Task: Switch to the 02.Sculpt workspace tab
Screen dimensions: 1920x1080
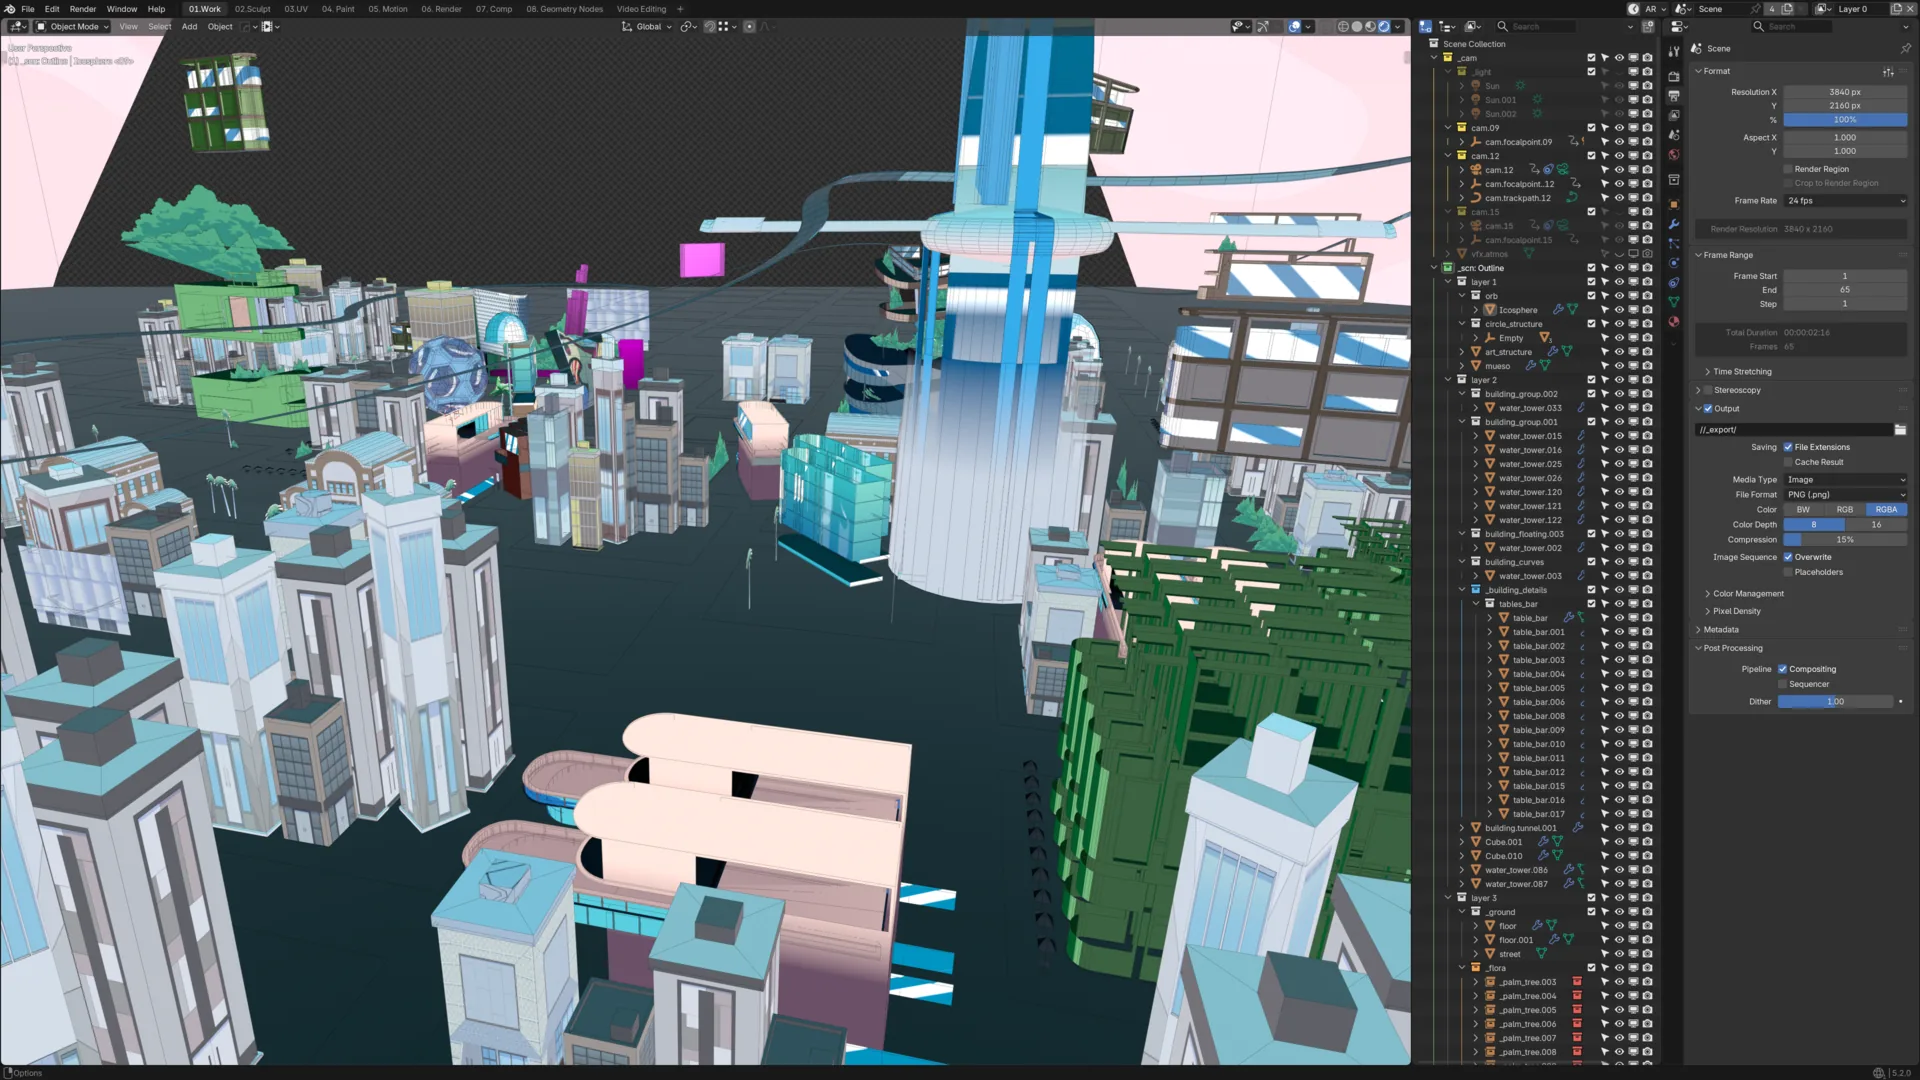Action: (252, 9)
